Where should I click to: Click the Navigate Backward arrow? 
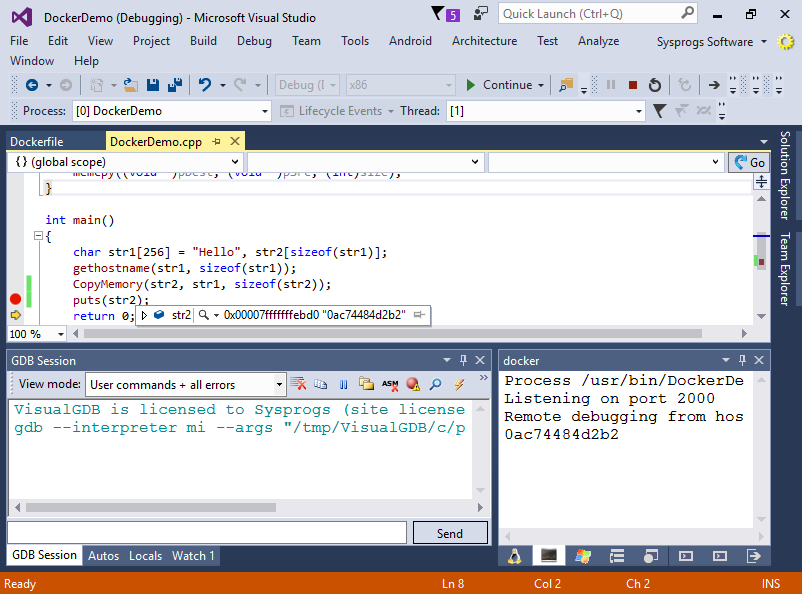32,85
